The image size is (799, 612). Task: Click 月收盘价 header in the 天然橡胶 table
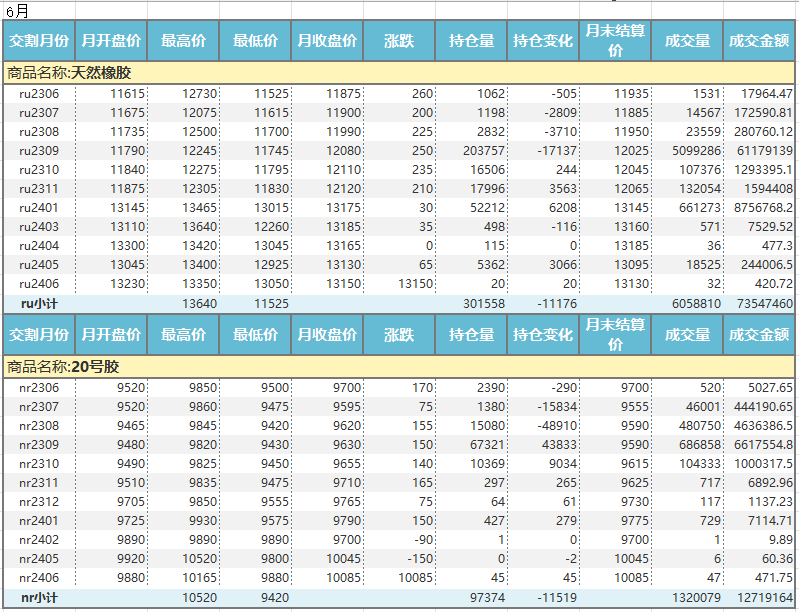click(x=327, y=41)
